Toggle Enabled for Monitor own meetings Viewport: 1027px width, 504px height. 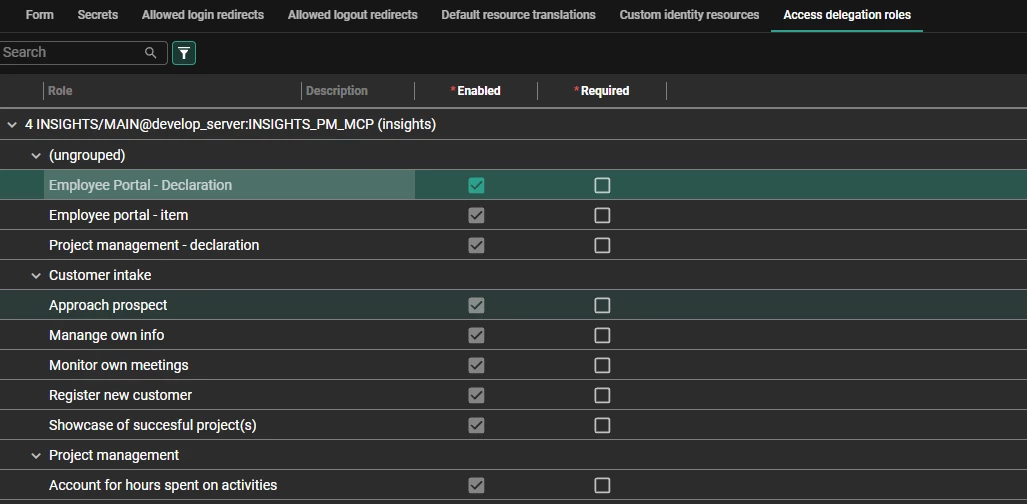[476, 366]
